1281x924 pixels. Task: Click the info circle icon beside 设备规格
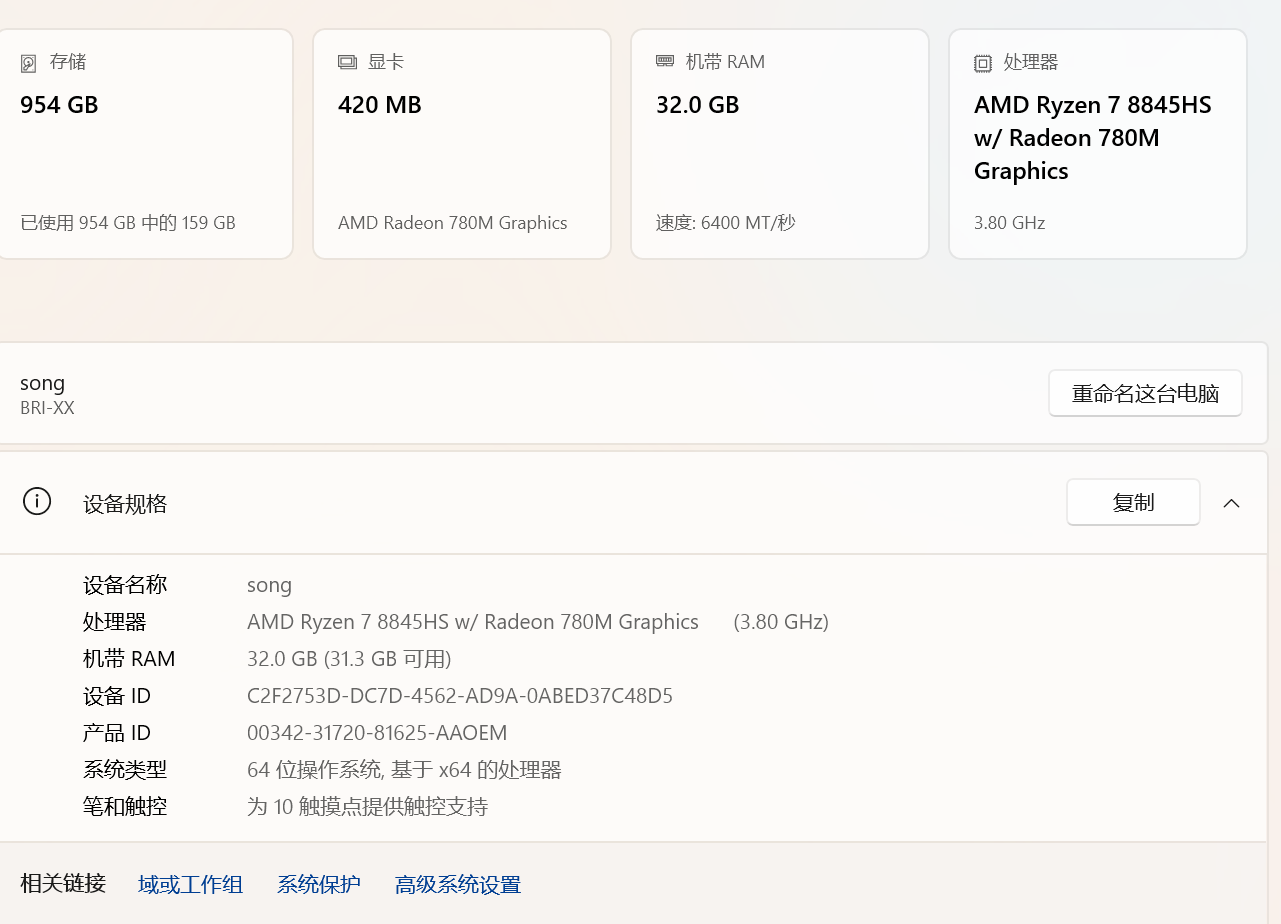click(x=37, y=501)
